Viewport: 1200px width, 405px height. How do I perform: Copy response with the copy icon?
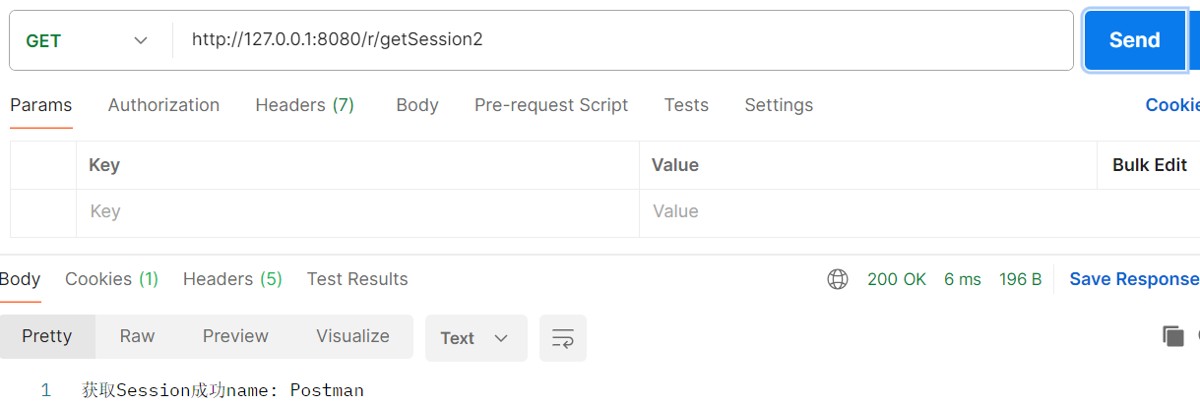click(x=1173, y=336)
